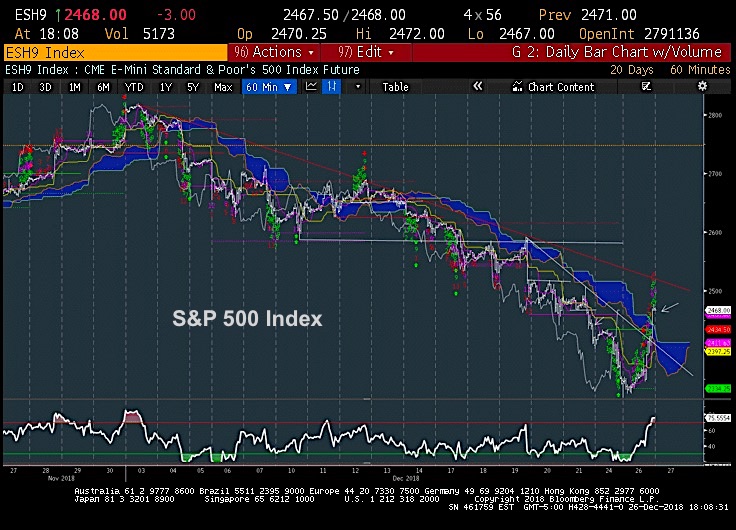This screenshot has width=736, height=530.
Task: Open the 97) Edit menu
Action: (366, 52)
